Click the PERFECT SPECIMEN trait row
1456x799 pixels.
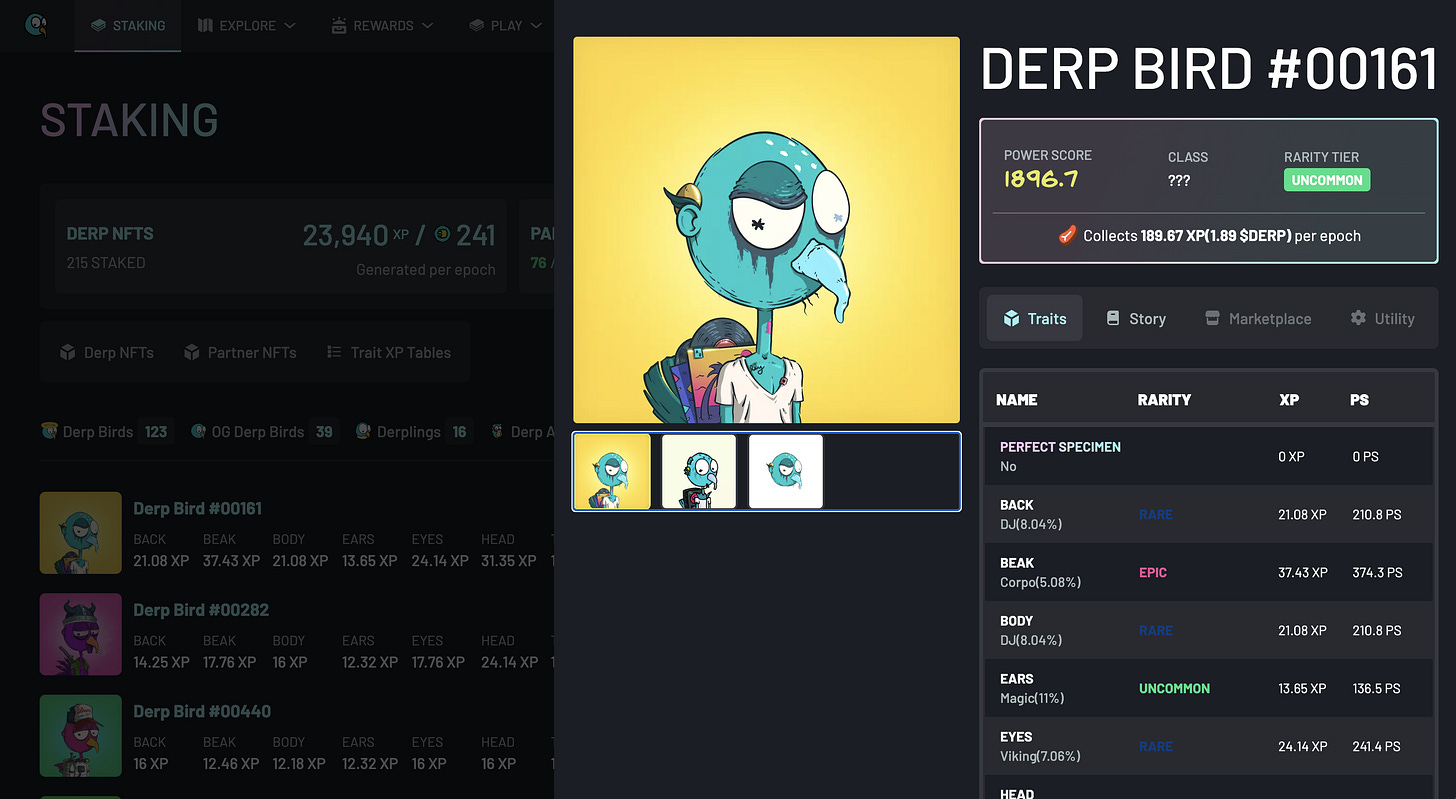(1208, 456)
